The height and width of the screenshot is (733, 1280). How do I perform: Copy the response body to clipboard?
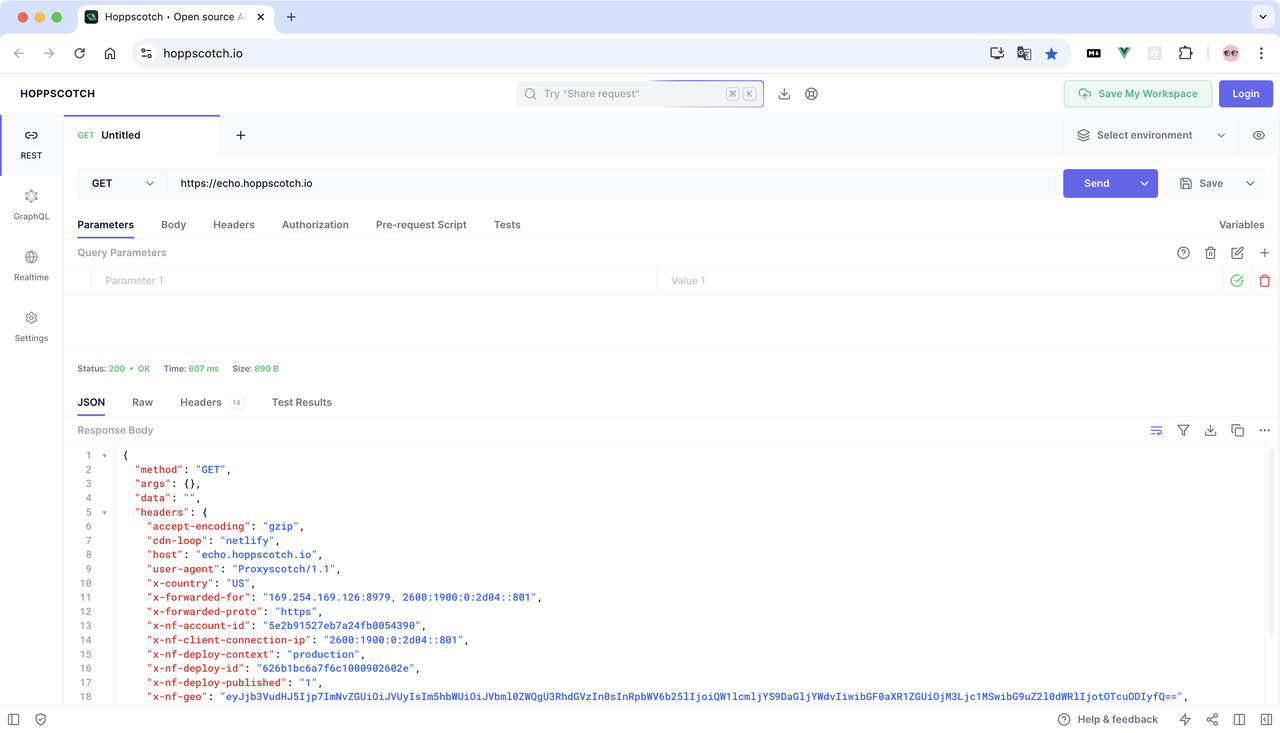1237,430
